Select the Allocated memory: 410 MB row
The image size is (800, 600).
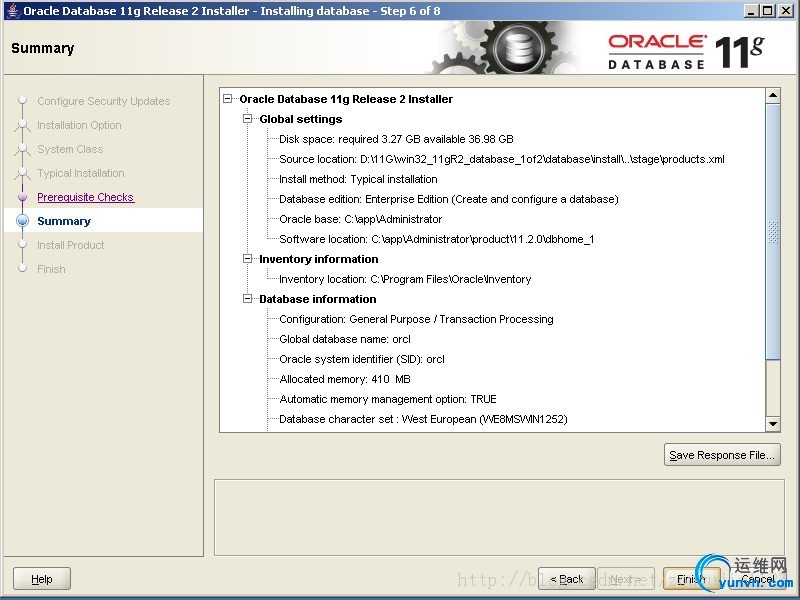[345, 379]
